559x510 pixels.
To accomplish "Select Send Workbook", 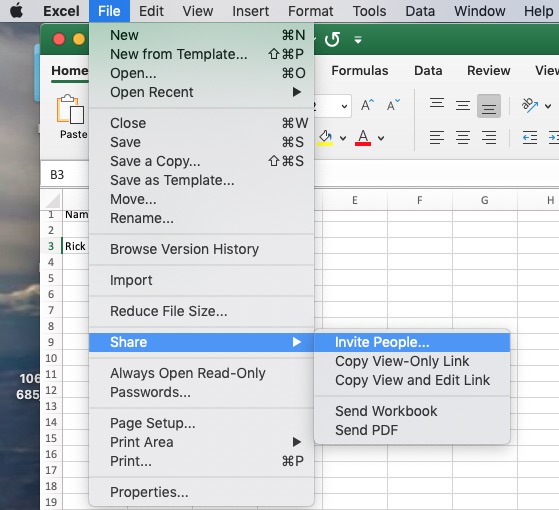I will 412,411.
